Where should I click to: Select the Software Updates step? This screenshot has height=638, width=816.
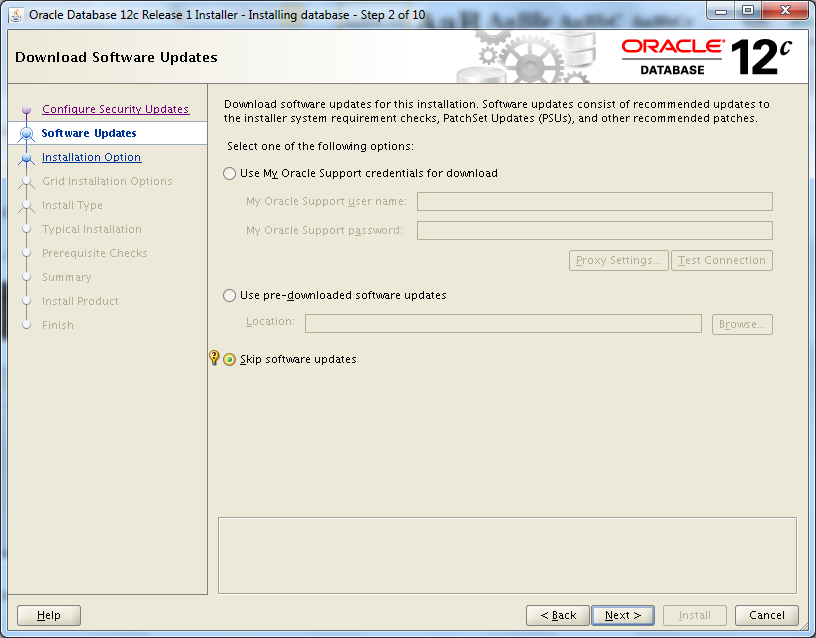(89, 133)
